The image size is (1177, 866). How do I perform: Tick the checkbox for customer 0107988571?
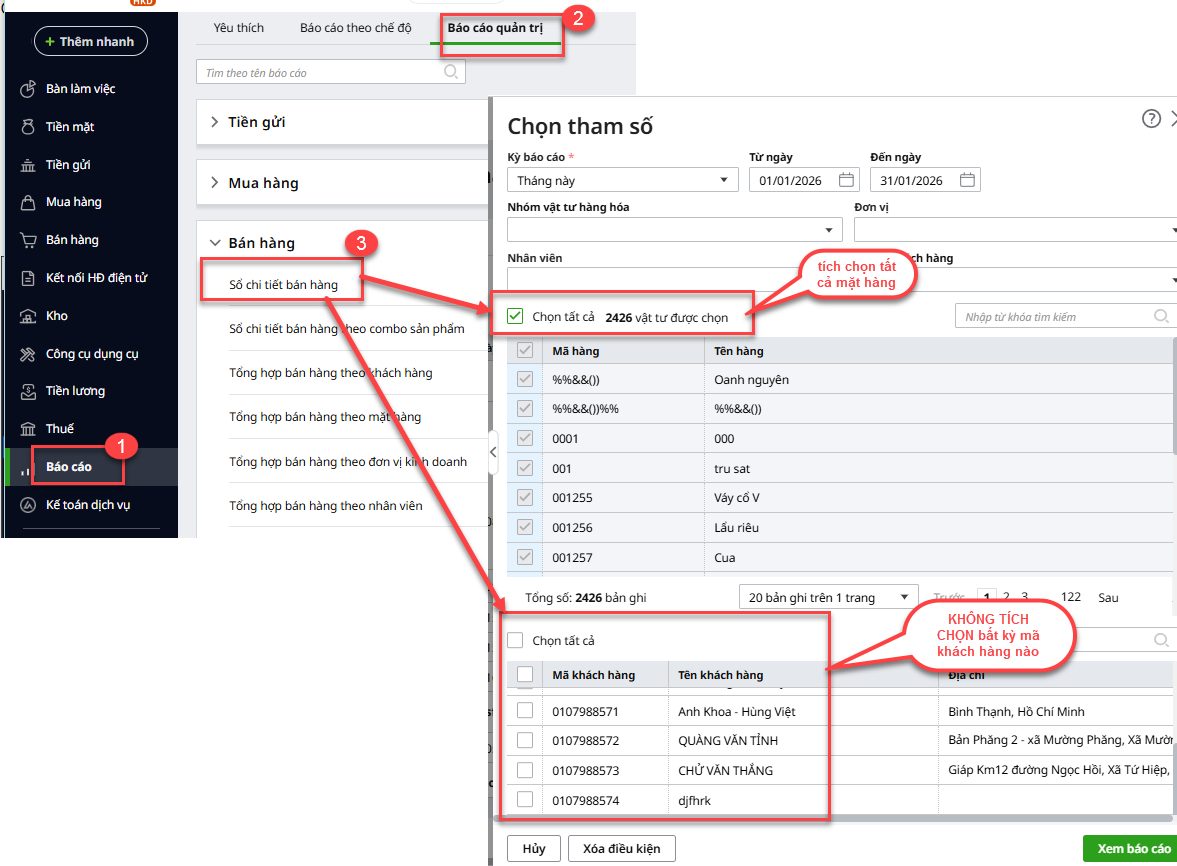coord(525,711)
